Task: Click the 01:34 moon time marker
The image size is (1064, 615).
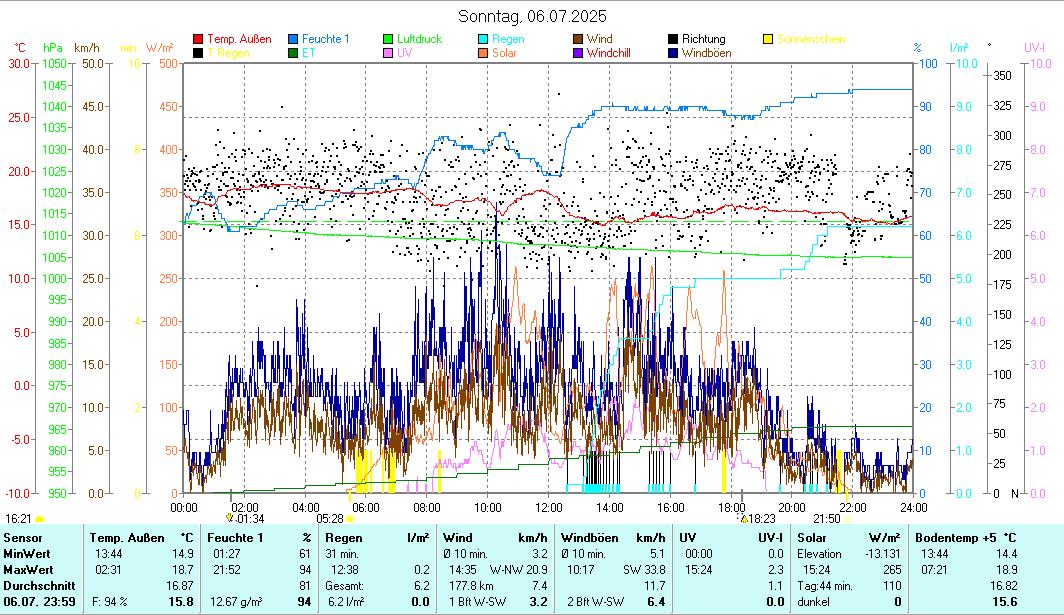Action: click(x=250, y=519)
